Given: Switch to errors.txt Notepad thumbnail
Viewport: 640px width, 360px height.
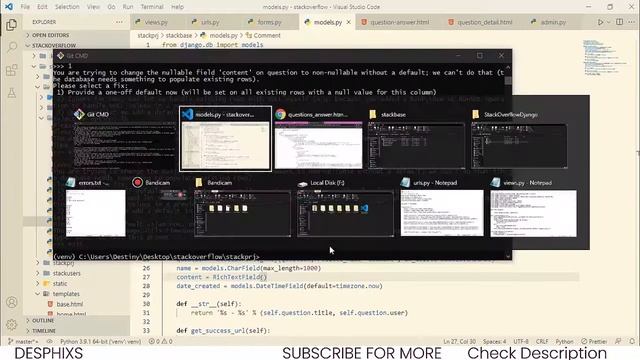Looking at the screenshot, I should click(96, 207).
